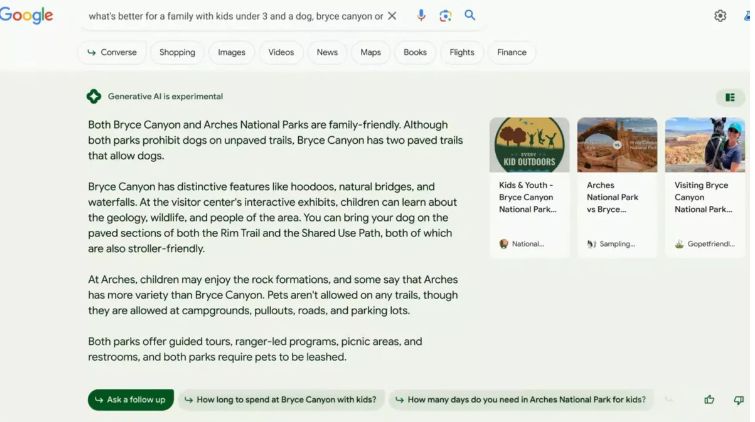755x422 pixels.
Task: Click 'Generative AI is experimental' label
Action: (x=165, y=96)
